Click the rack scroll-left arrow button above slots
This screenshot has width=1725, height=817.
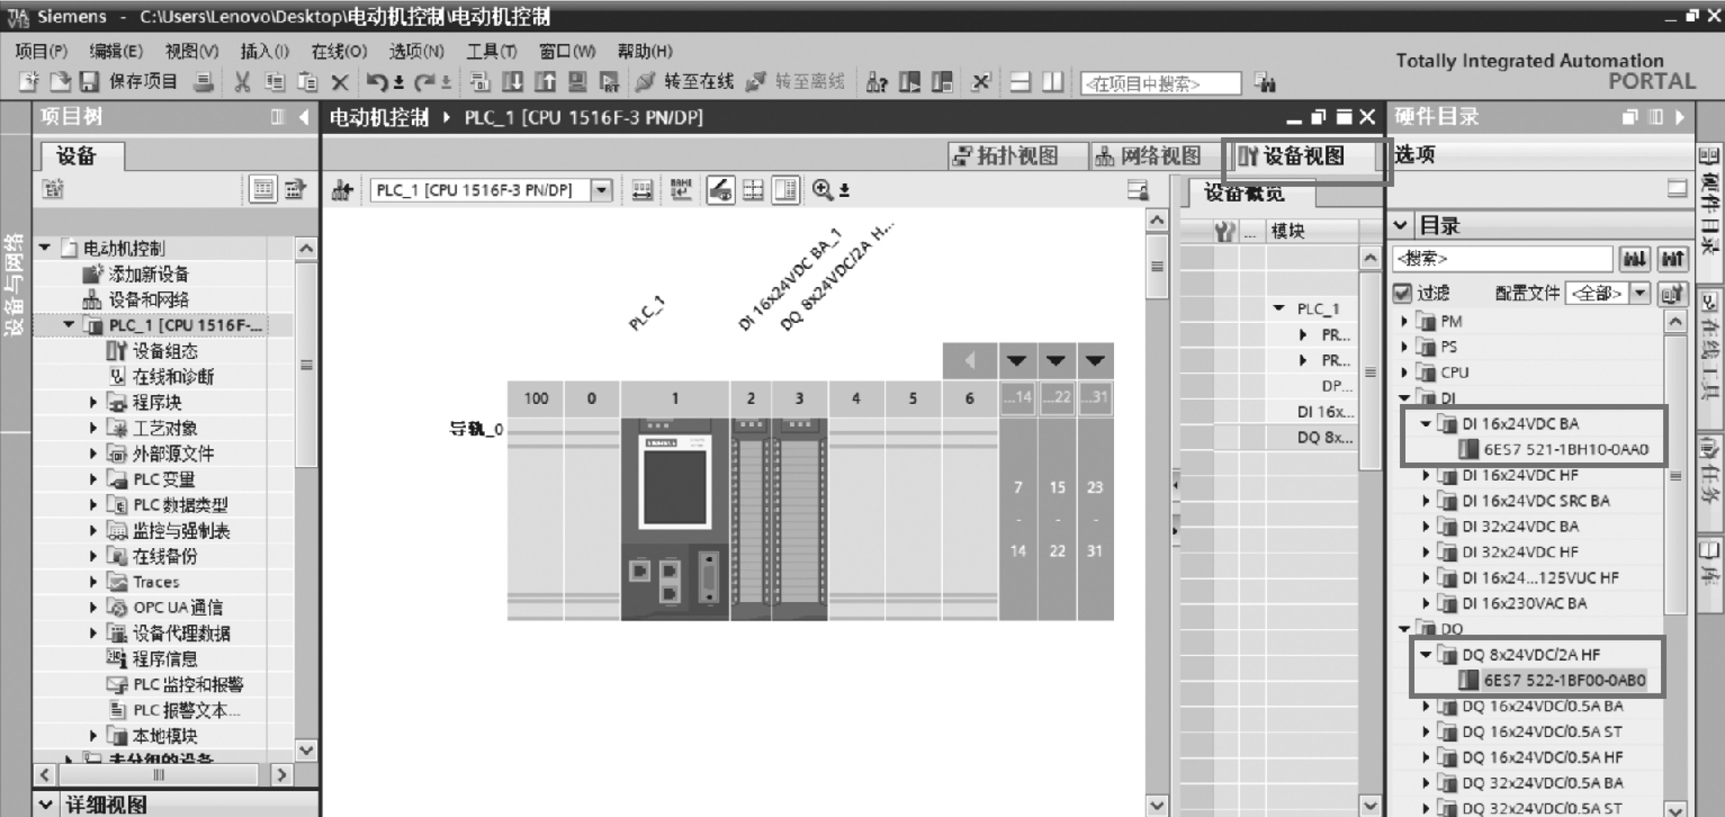pos(970,361)
